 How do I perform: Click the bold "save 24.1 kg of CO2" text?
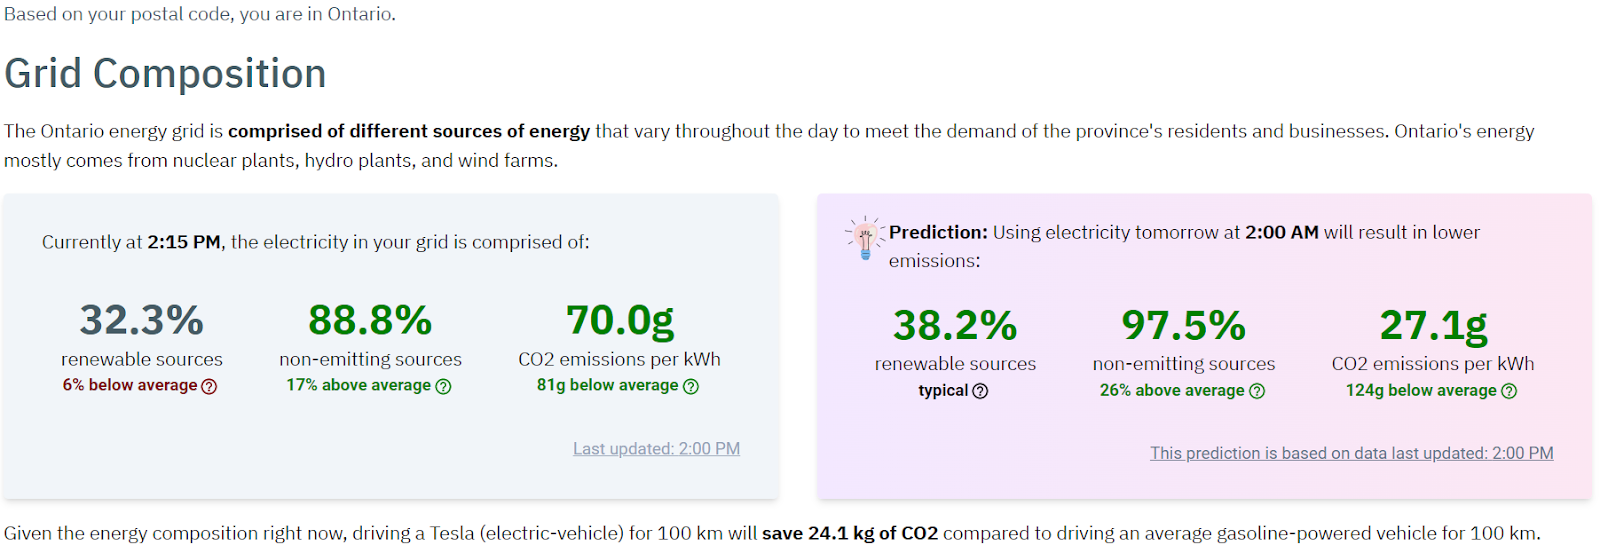850,534
